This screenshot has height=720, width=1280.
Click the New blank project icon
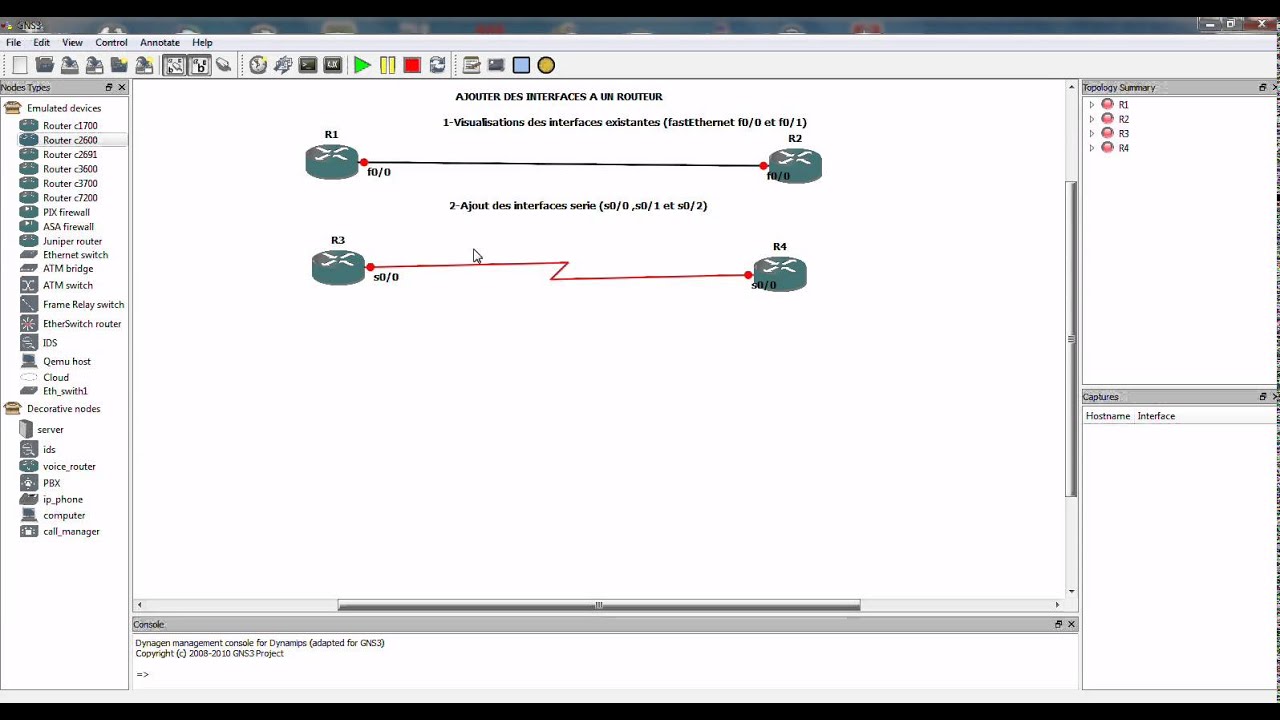[19, 65]
